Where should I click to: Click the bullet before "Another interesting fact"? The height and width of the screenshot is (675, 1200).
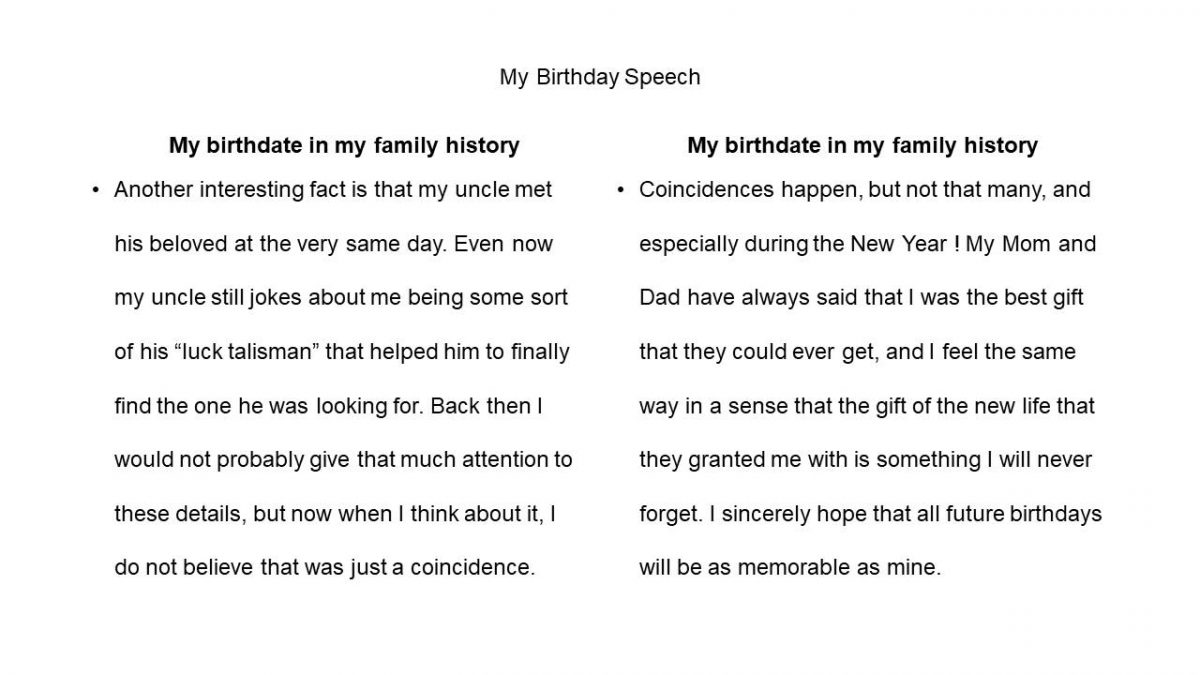95,190
